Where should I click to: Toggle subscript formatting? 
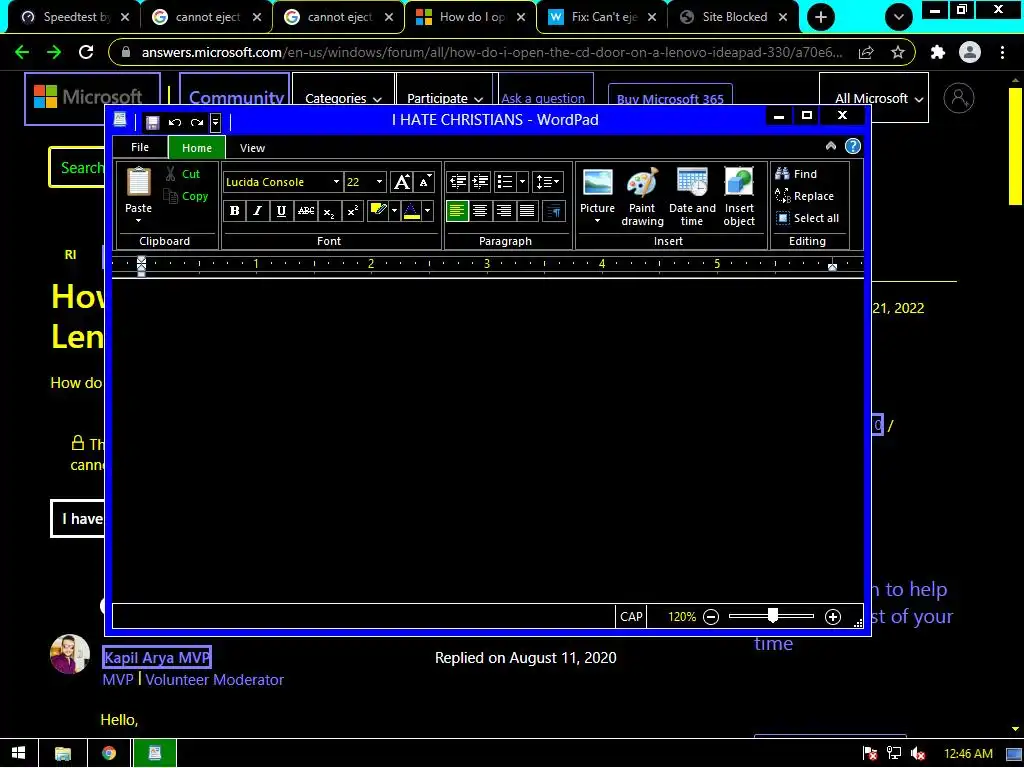click(x=329, y=211)
